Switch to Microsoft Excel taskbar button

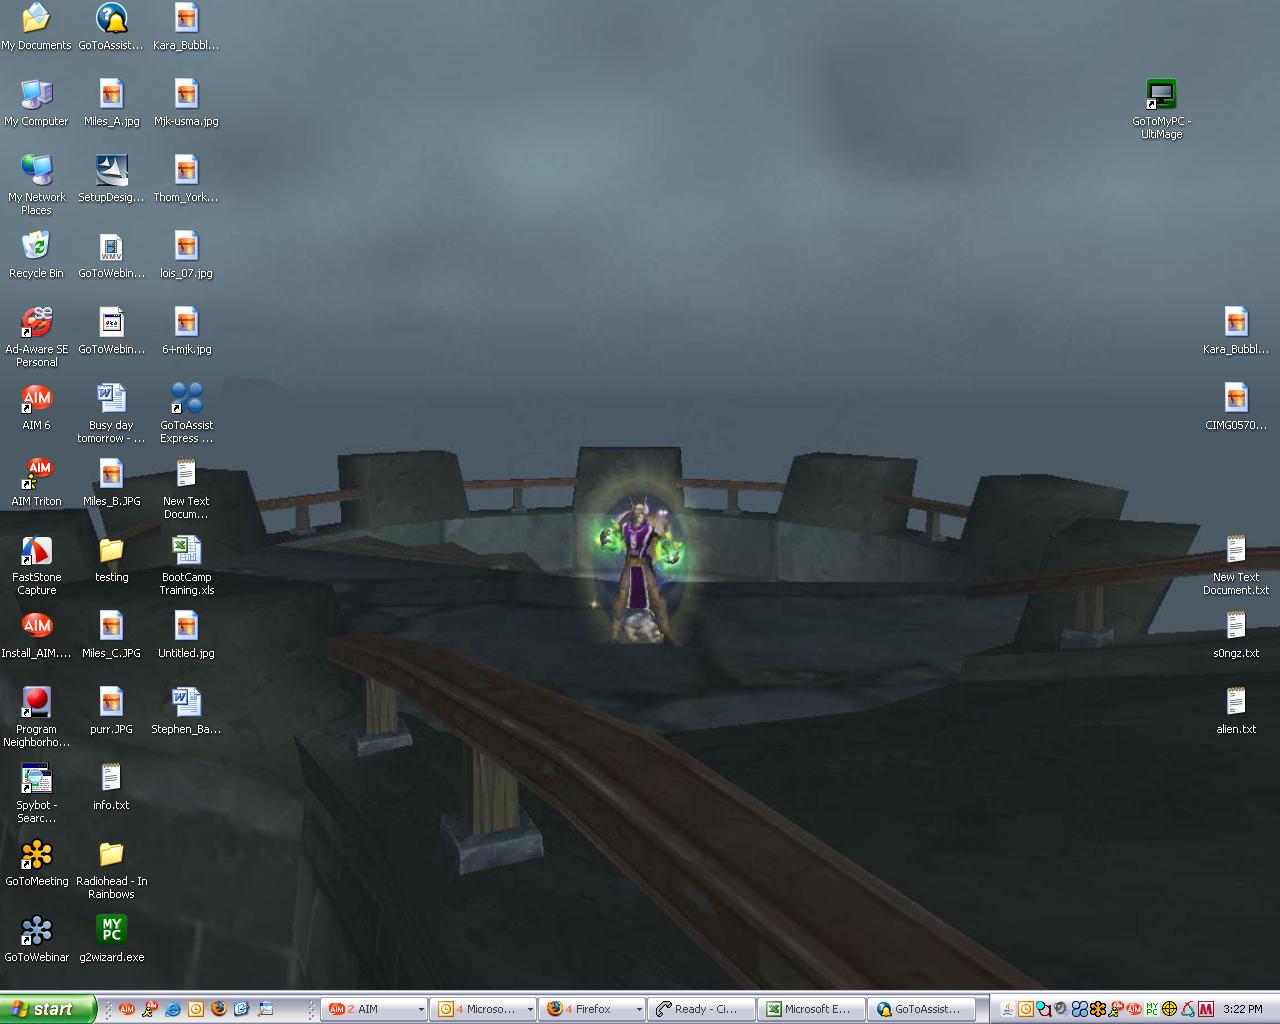tap(811, 1009)
